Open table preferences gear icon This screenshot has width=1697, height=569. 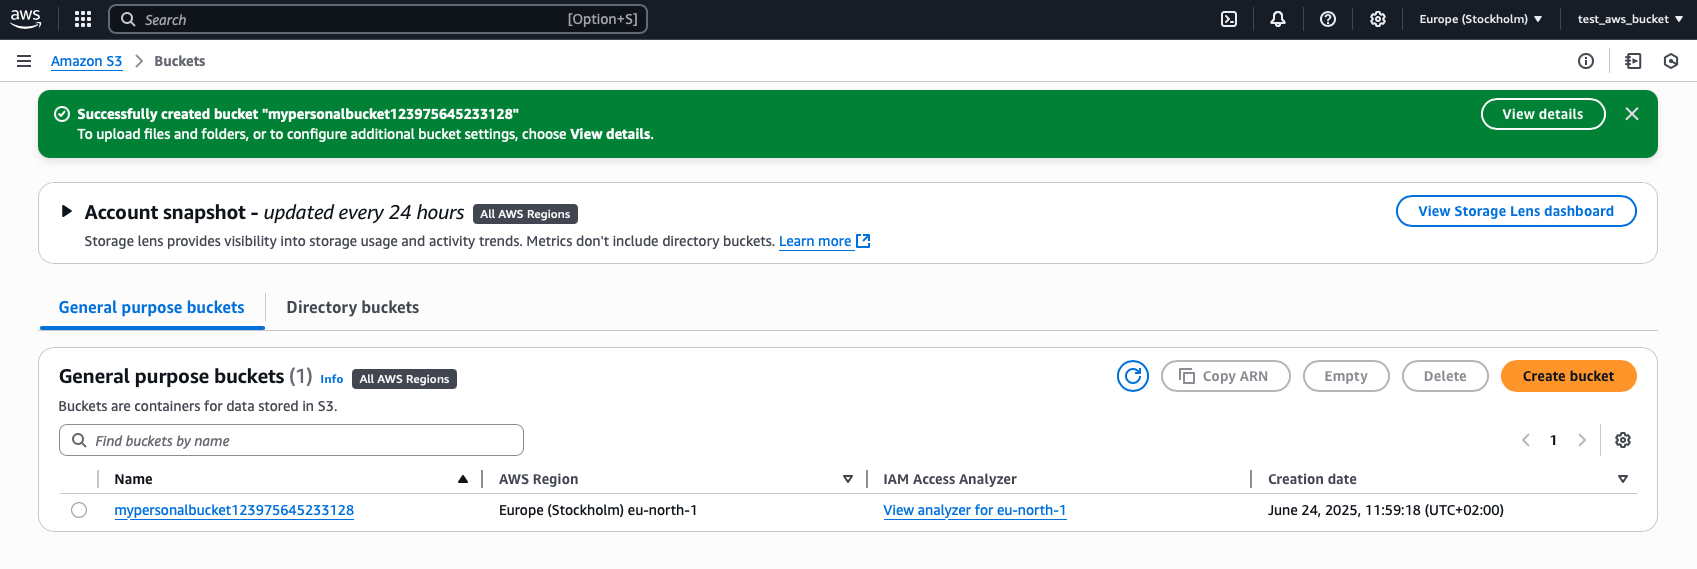pyautogui.click(x=1623, y=440)
